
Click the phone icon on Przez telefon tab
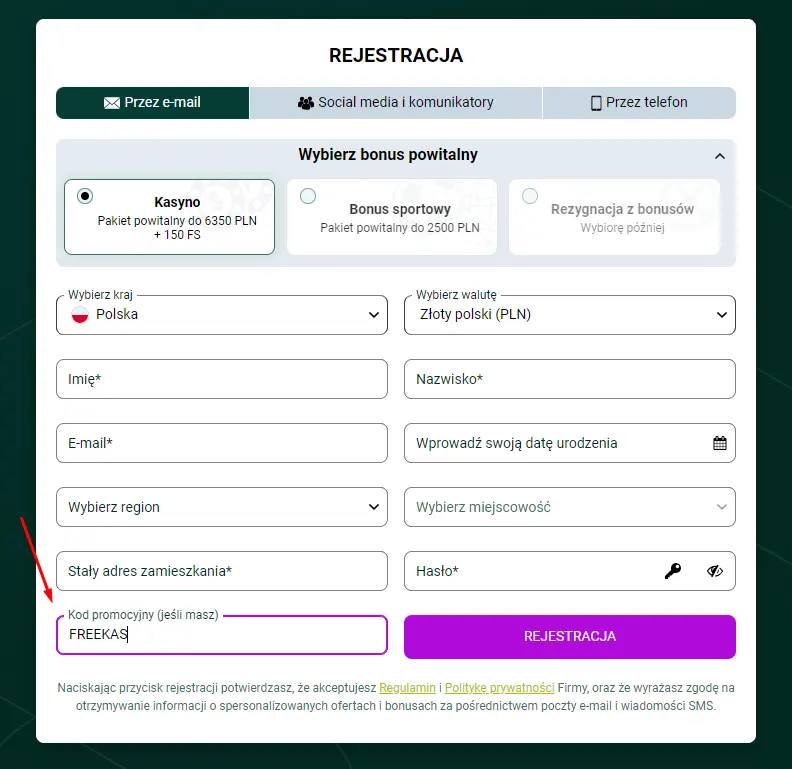(596, 103)
